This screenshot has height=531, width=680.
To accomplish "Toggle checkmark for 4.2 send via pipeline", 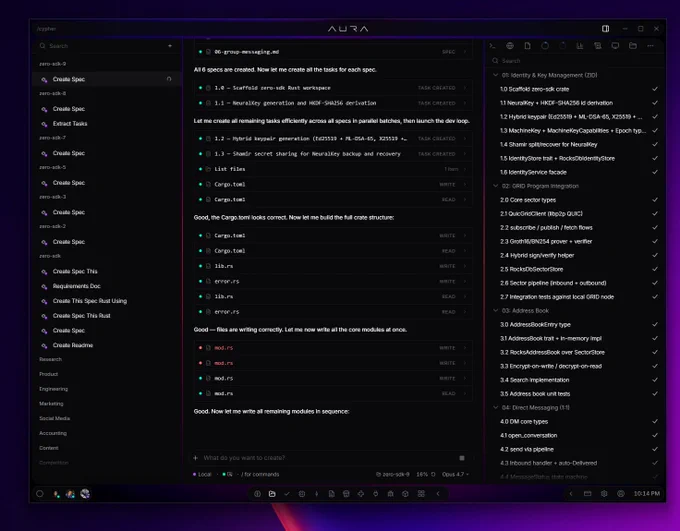I will coord(655,449).
